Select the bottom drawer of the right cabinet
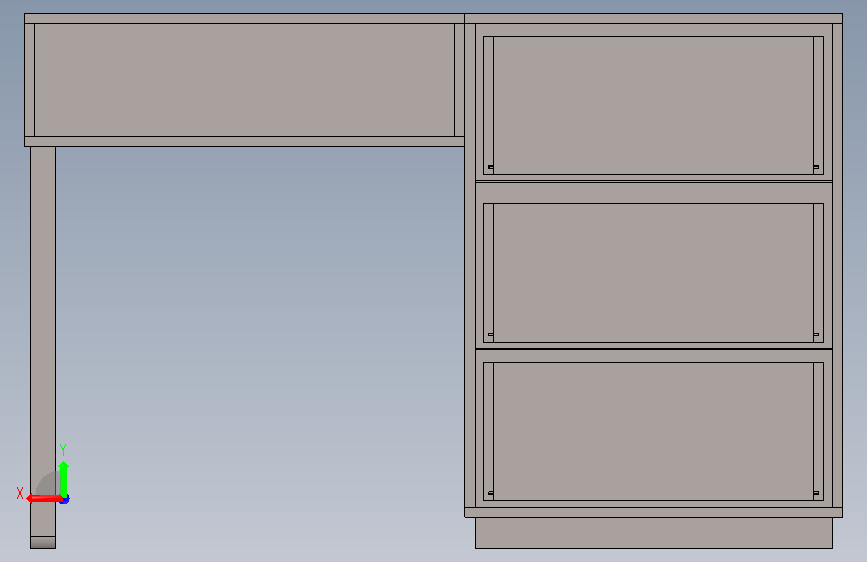 click(654, 431)
